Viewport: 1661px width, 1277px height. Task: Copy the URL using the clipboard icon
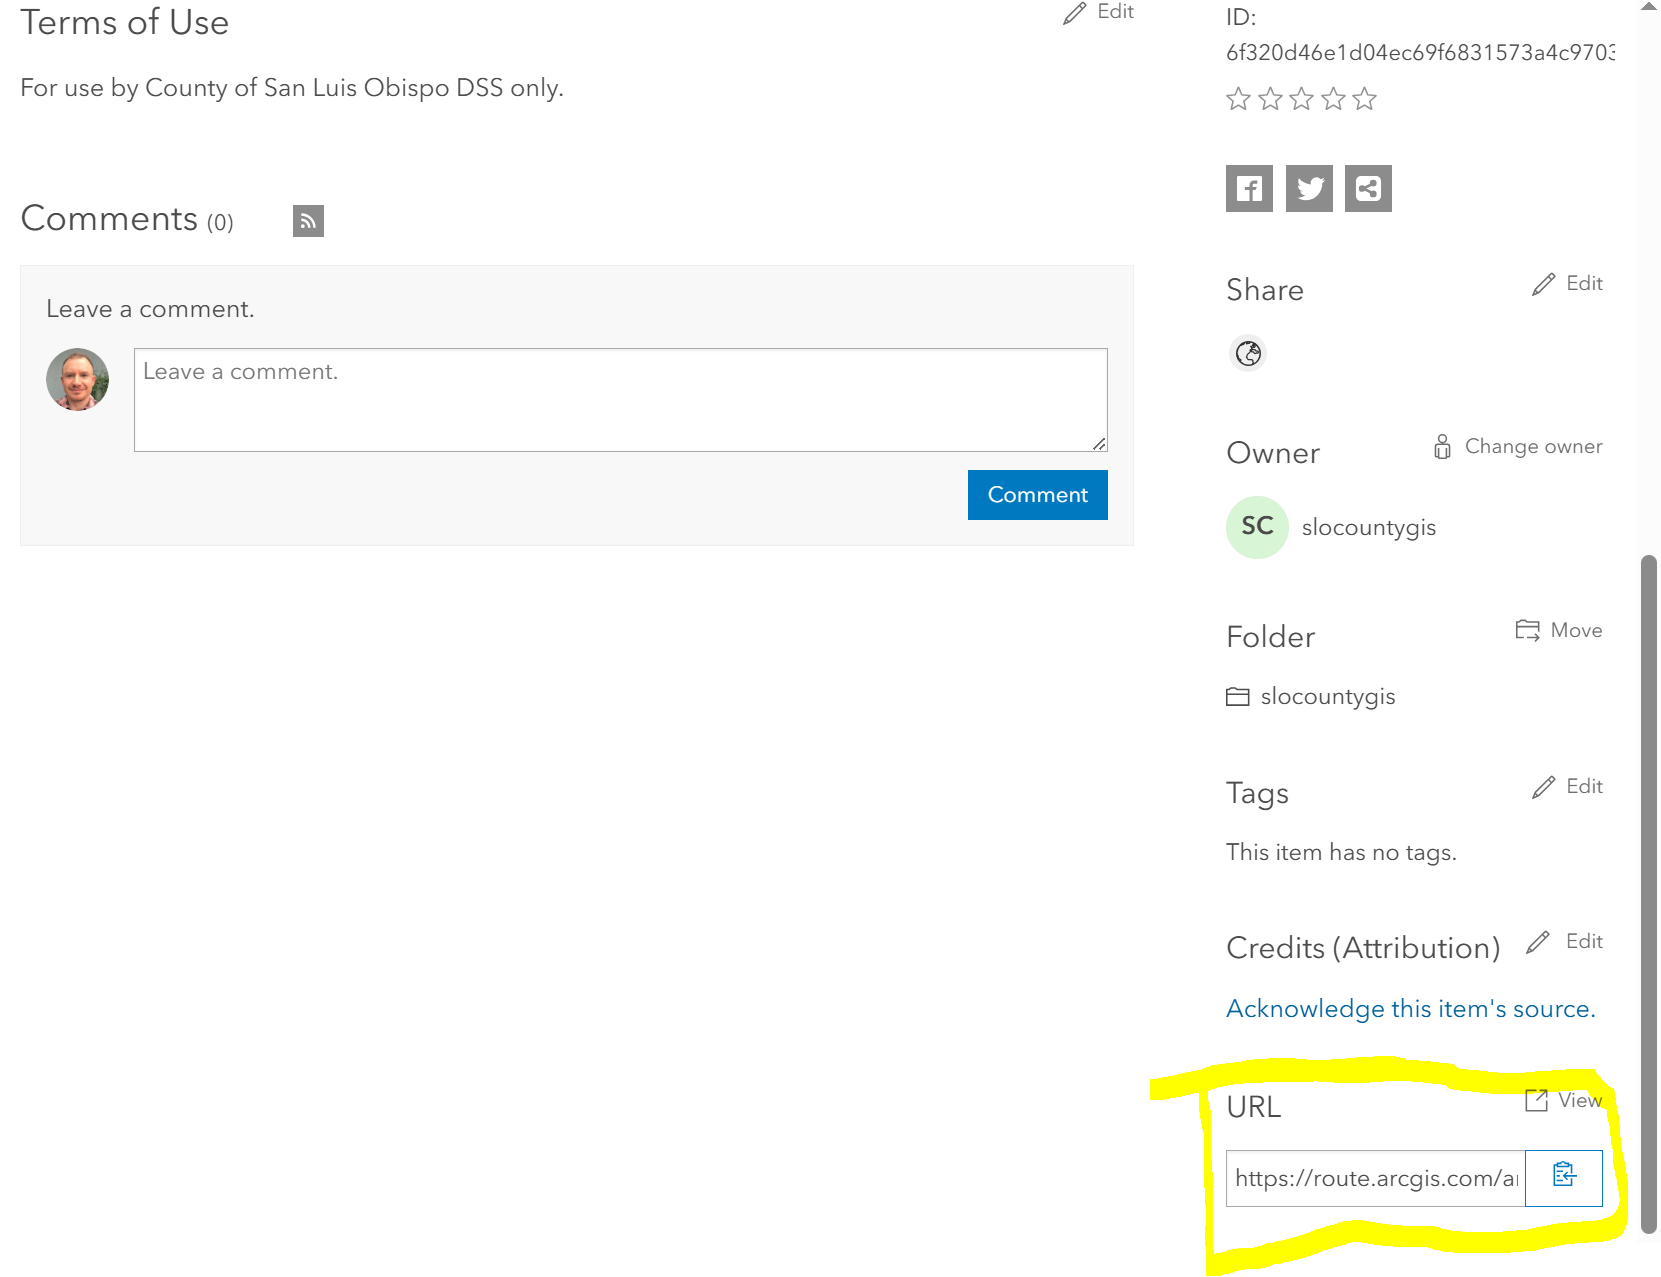point(1562,1178)
